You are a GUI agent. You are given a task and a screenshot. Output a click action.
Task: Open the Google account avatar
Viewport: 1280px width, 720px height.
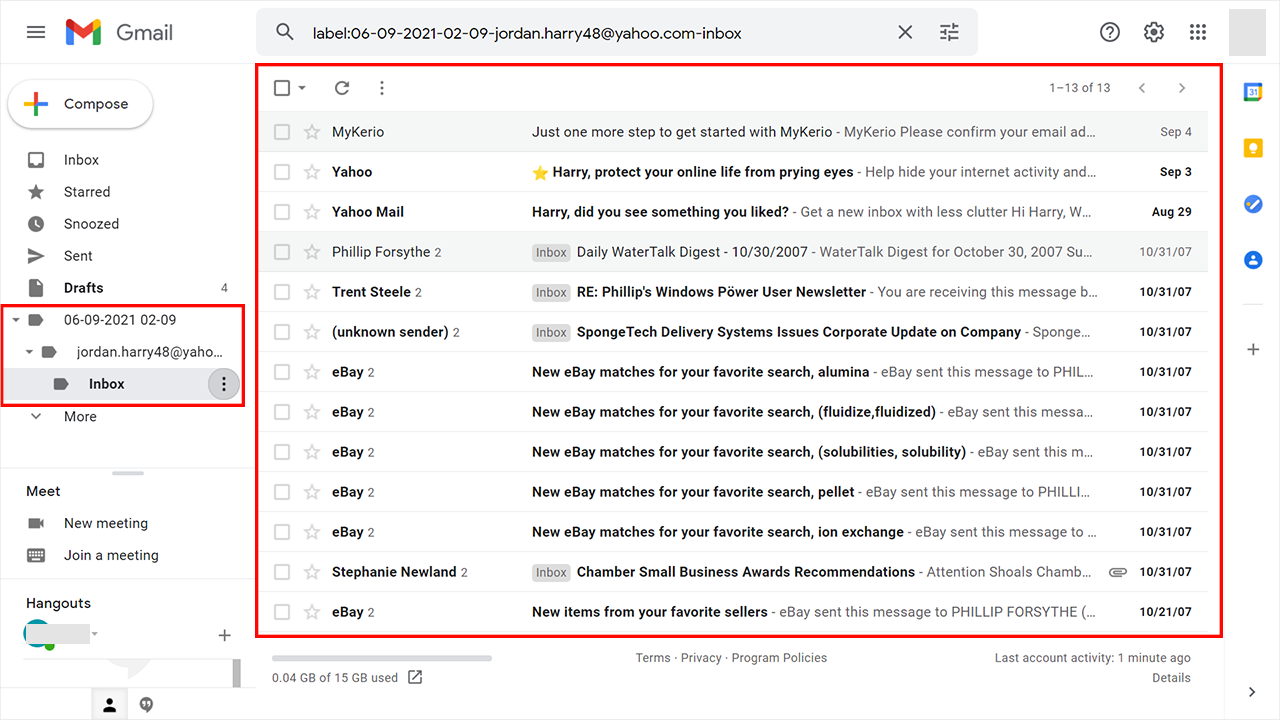point(1247,32)
